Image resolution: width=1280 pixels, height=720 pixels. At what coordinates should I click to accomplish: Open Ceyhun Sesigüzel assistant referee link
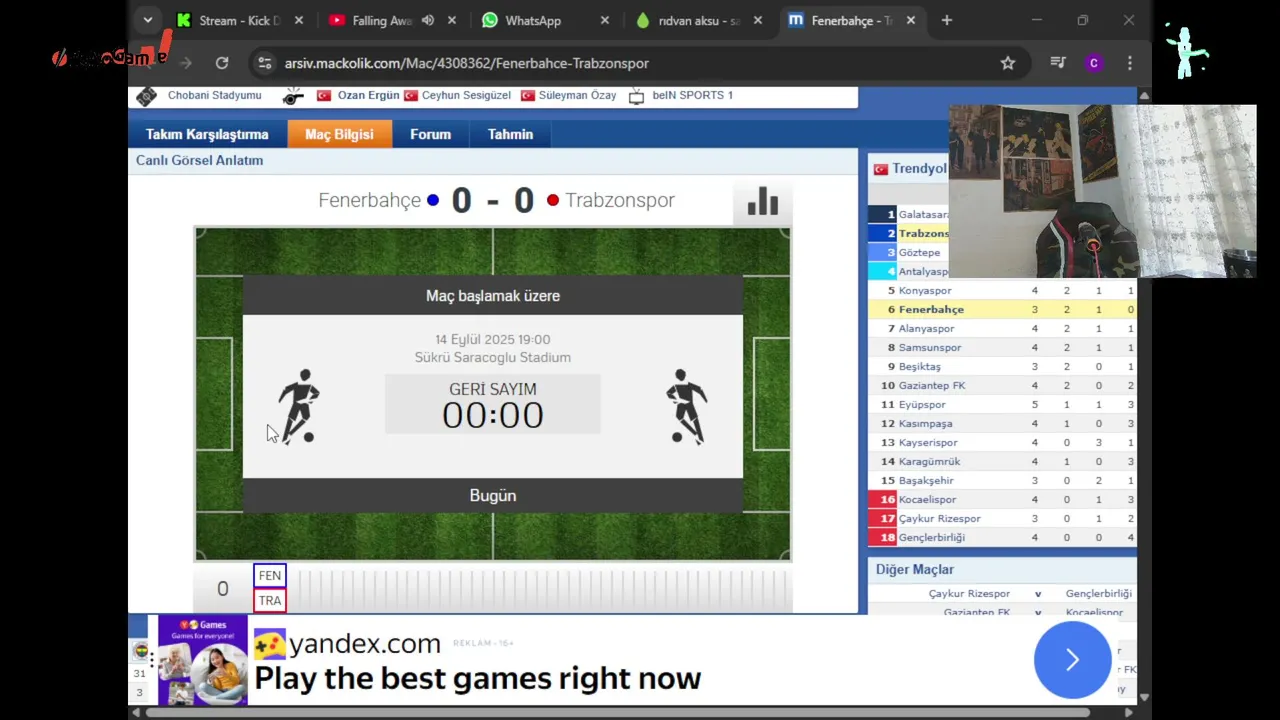(466, 95)
